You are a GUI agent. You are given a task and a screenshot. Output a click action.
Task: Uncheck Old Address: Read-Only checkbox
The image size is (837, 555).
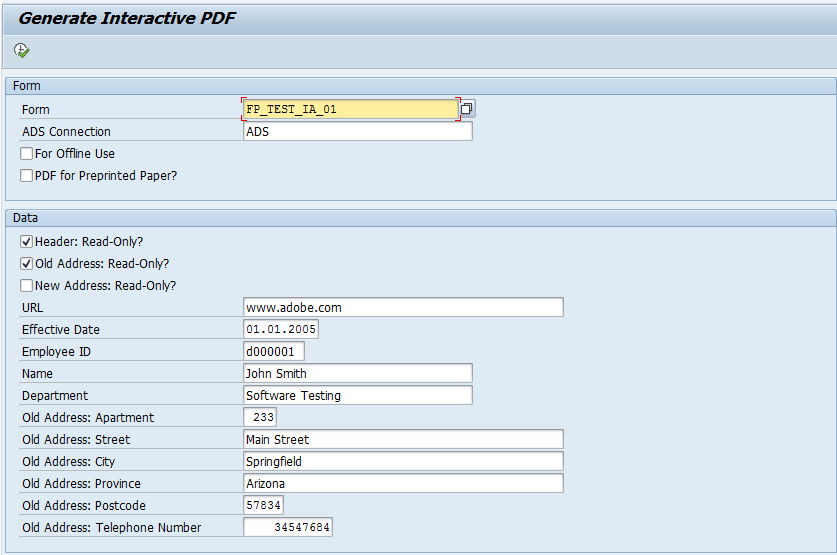coord(26,264)
